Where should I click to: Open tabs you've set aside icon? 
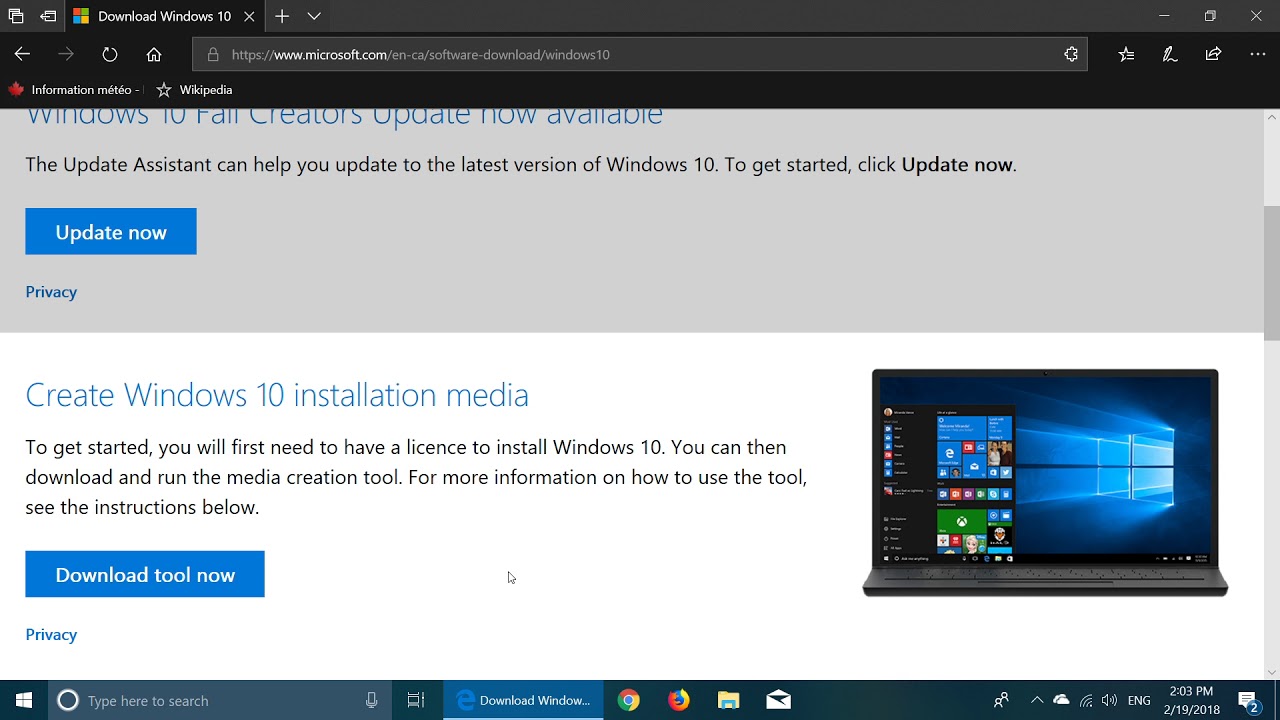[x=16, y=16]
